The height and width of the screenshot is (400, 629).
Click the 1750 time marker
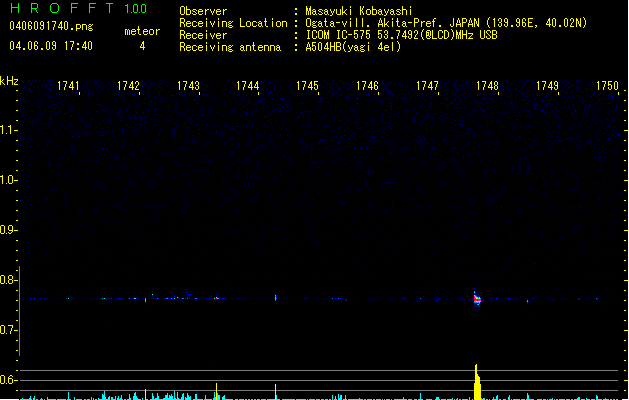[607, 86]
